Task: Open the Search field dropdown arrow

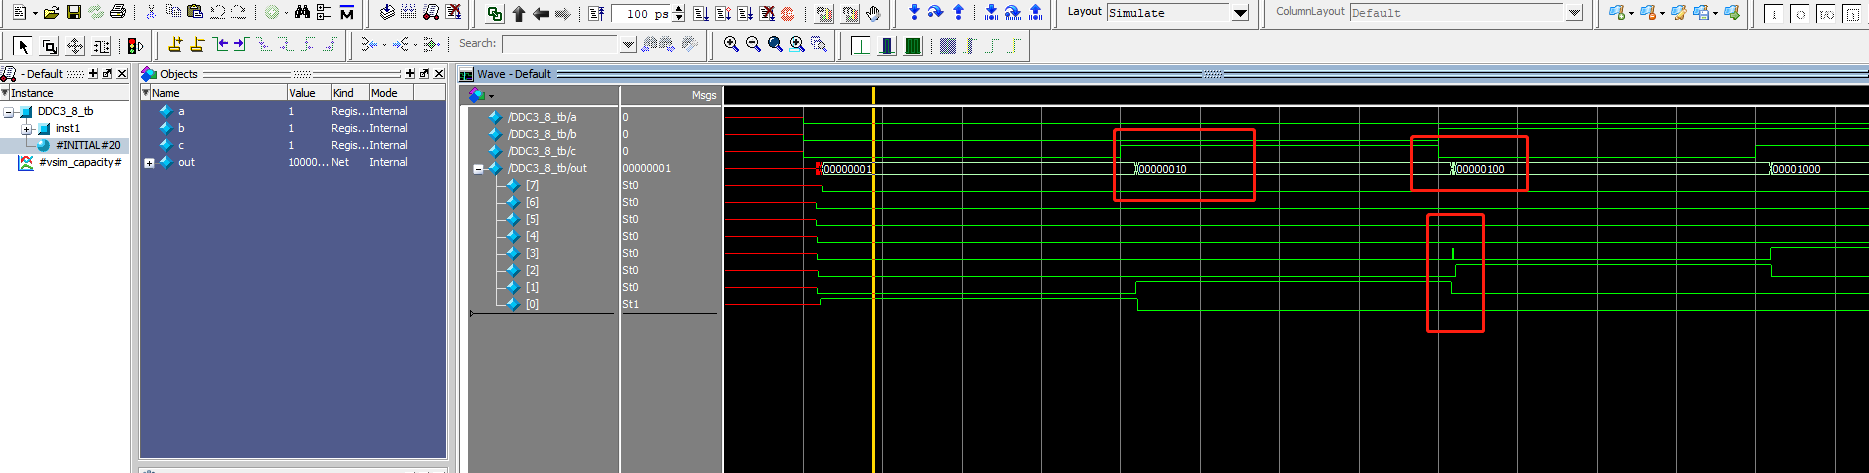Action: point(628,45)
